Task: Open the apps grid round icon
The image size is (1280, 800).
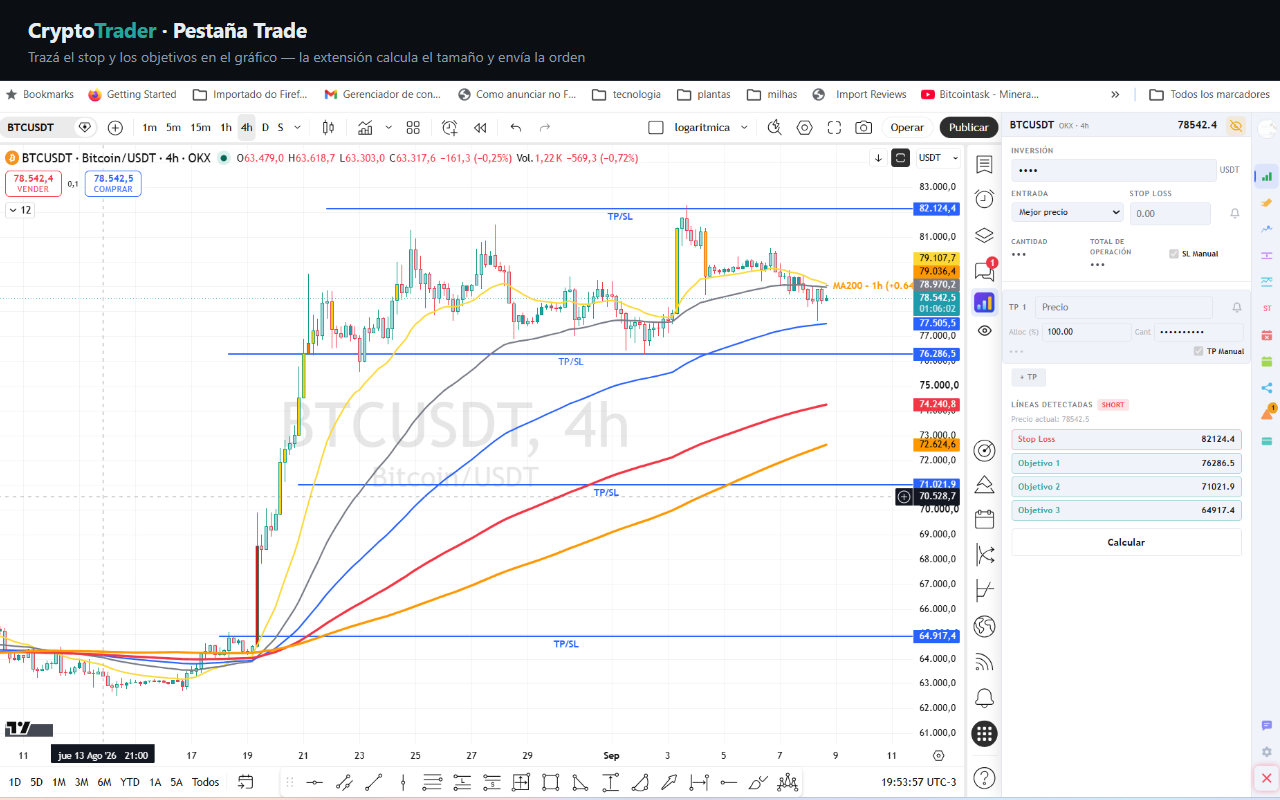Action: point(984,734)
